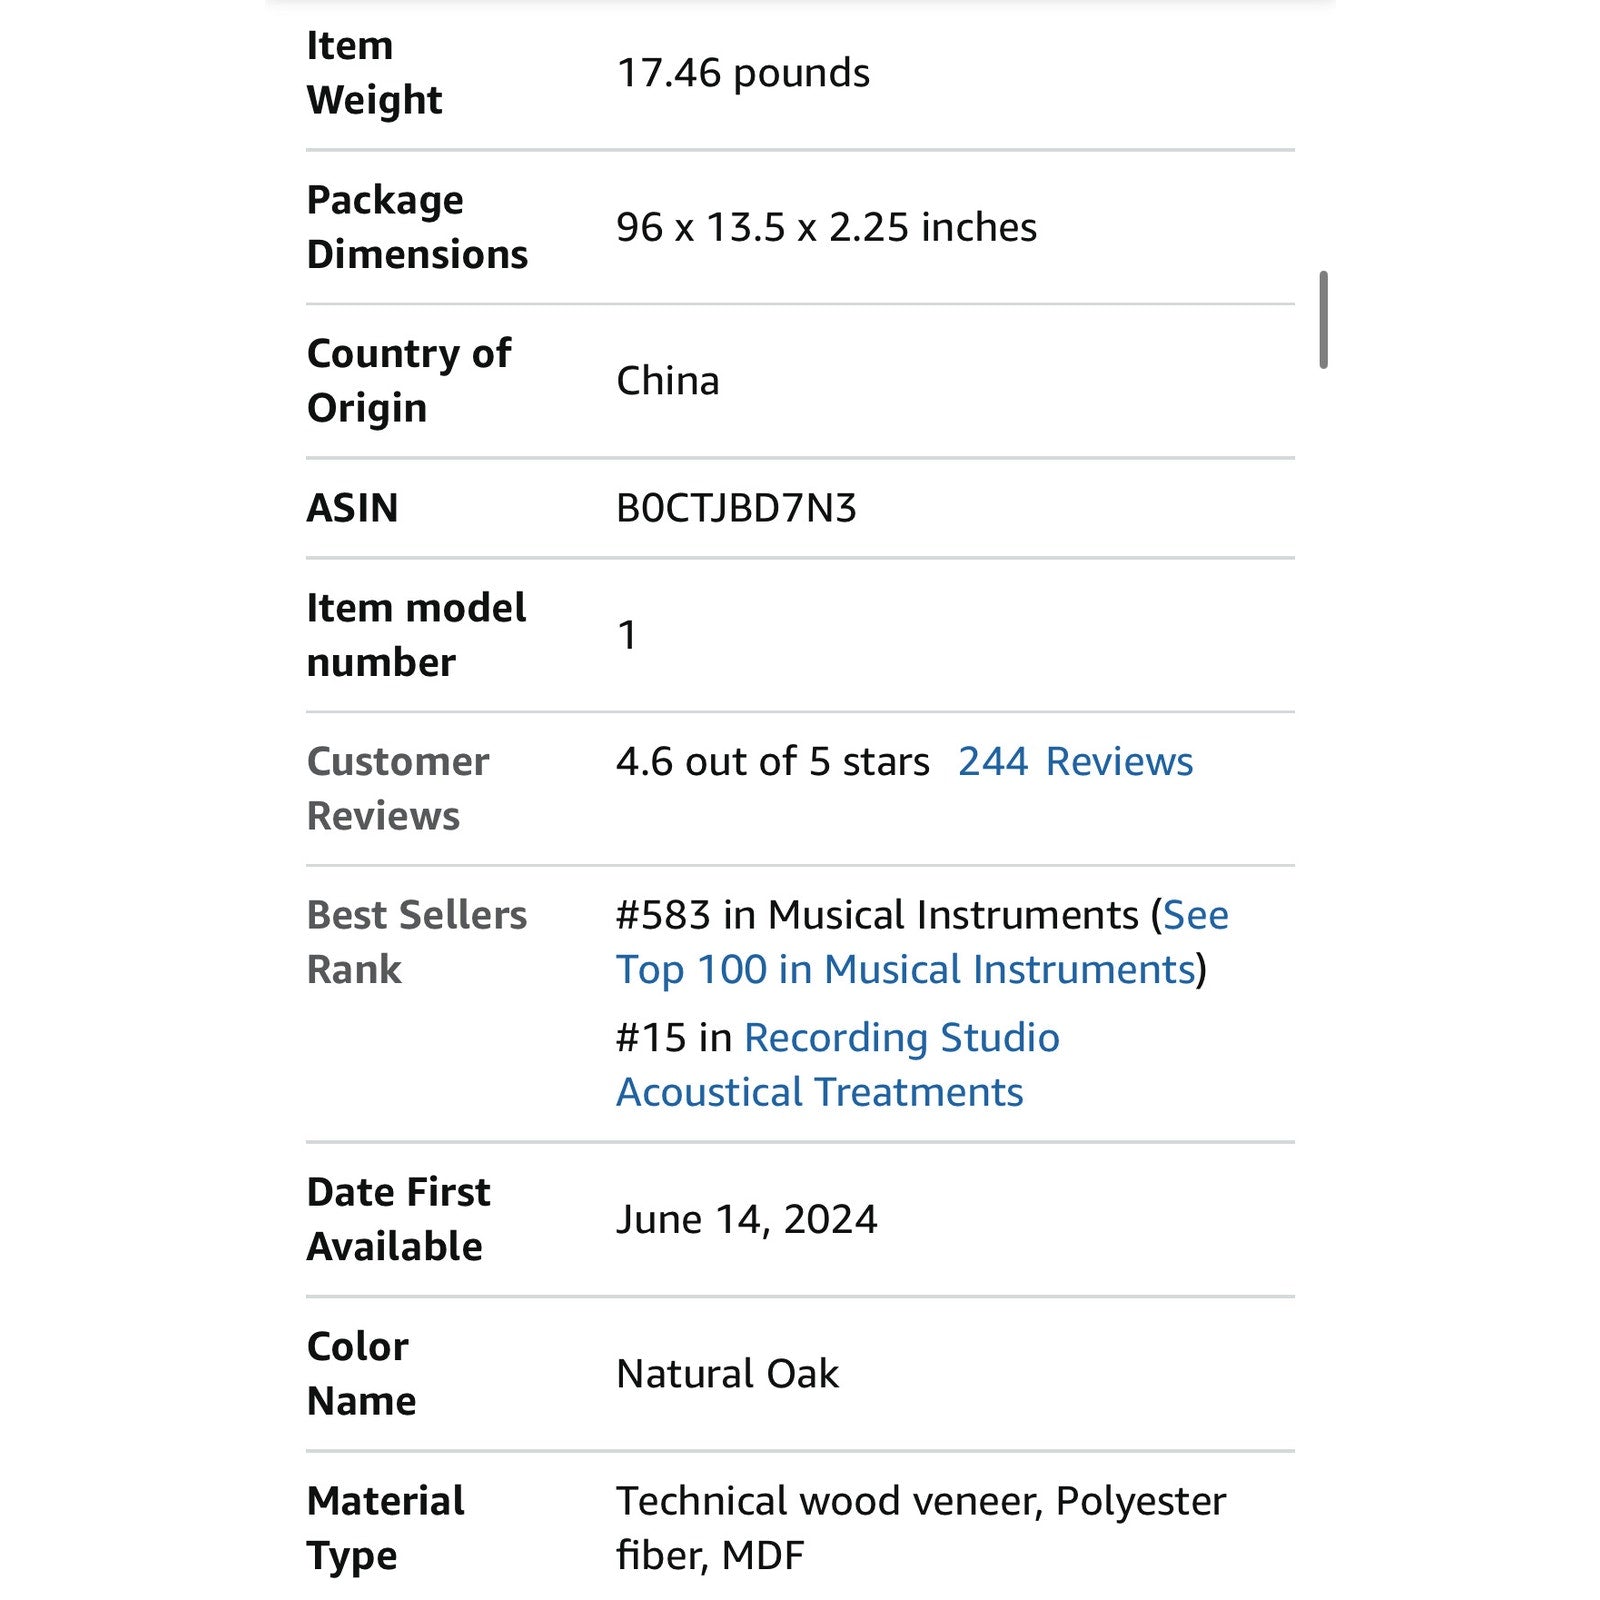Open Recording Studio Acoustical Treatments category link

[838, 1065]
